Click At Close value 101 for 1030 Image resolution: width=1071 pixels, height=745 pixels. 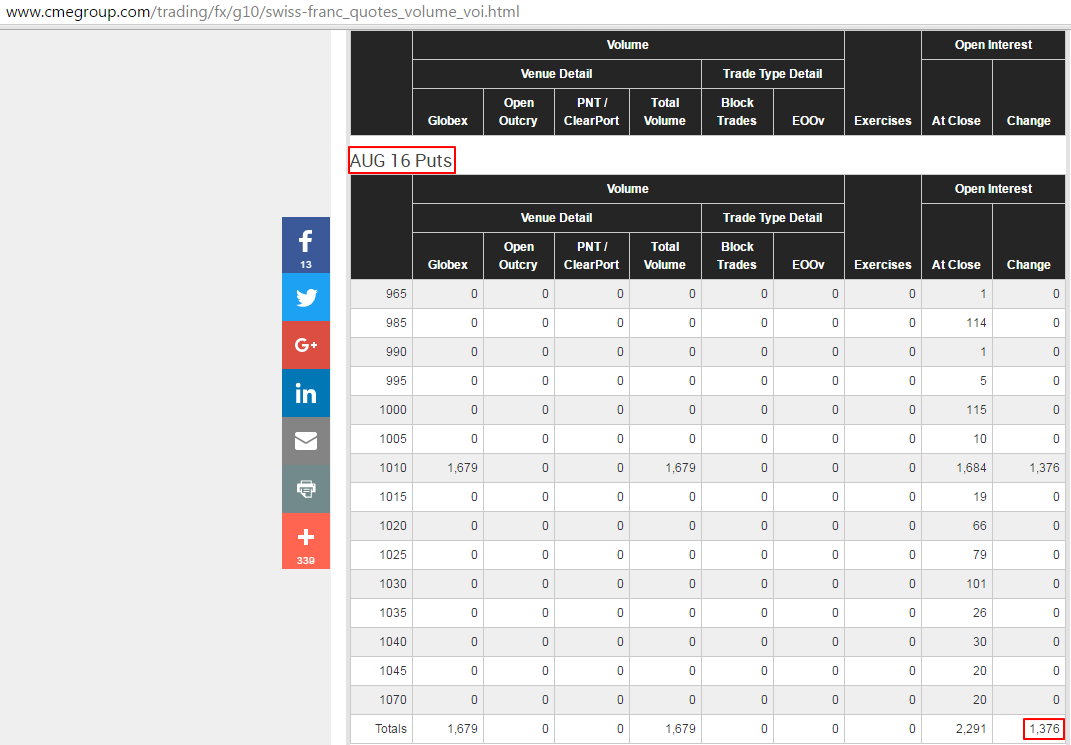(x=976, y=584)
